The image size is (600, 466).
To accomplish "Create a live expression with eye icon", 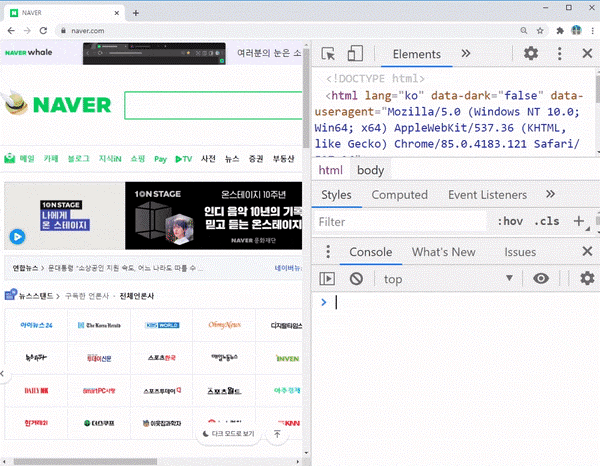I will click(x=541, y=278).
